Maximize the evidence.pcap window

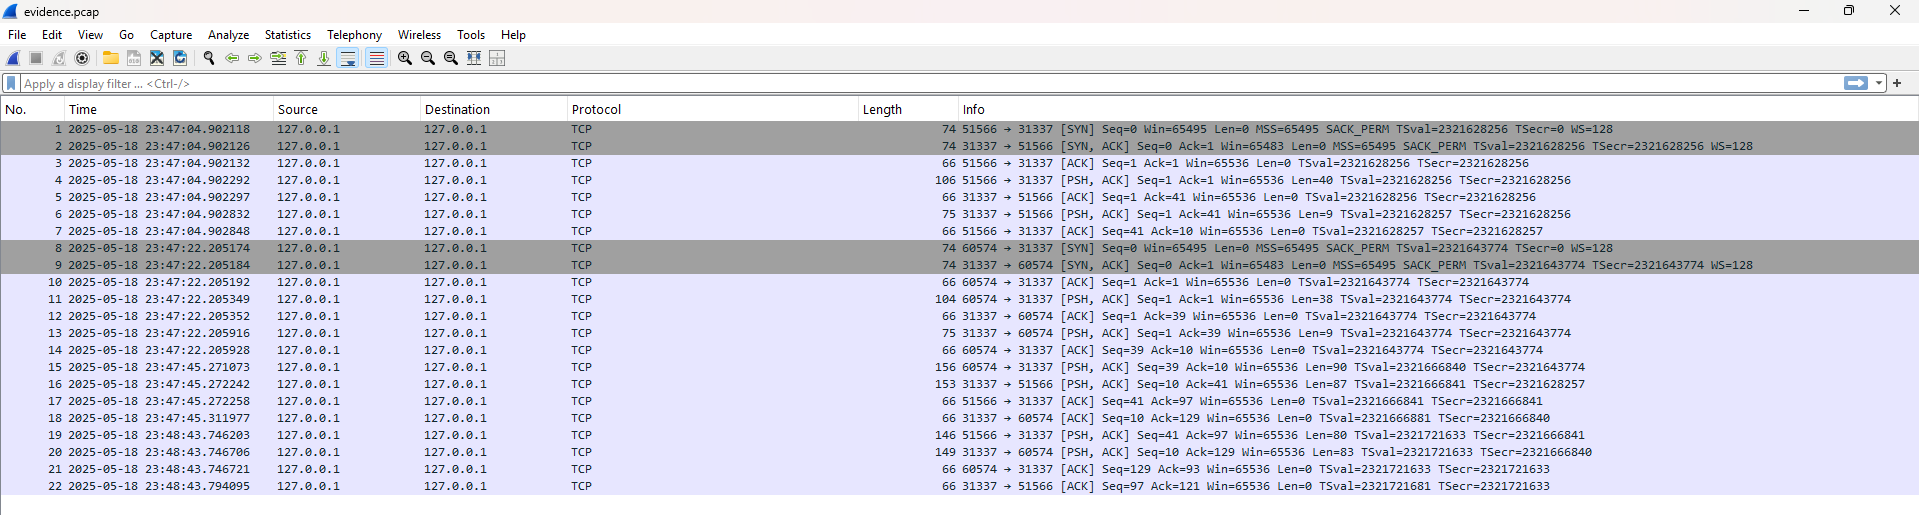click(1849, 11)
